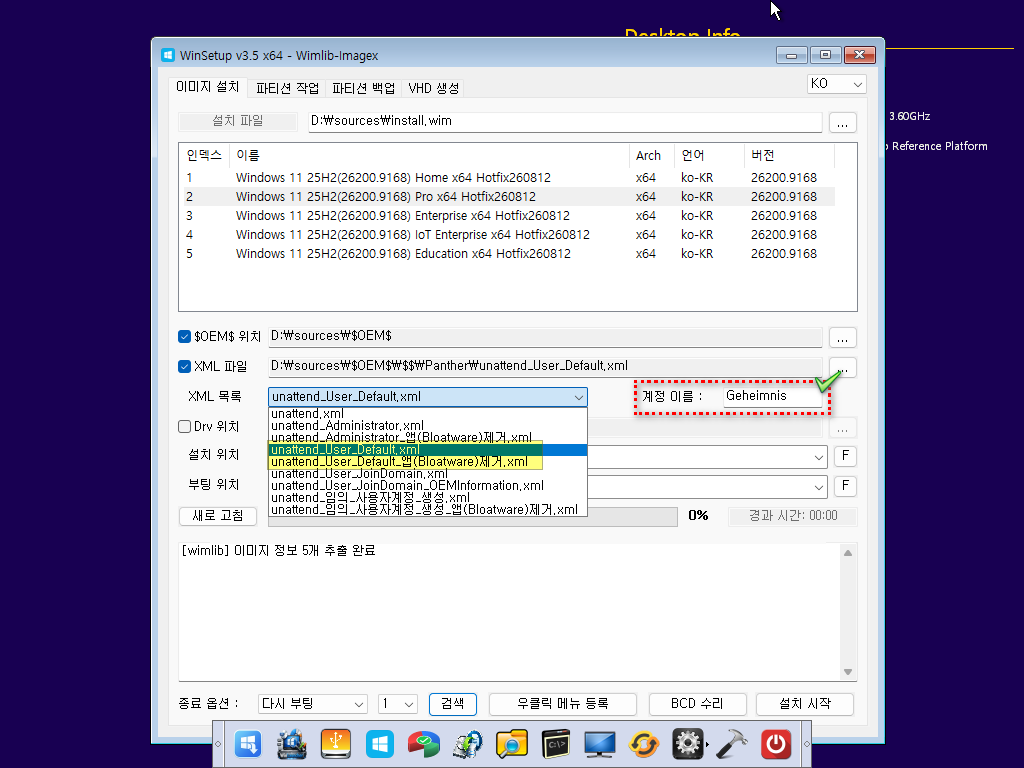Switch to the 이미지 설치 tab
The width and height of the screenshot is (1024, 768).
tap(208, 87)
